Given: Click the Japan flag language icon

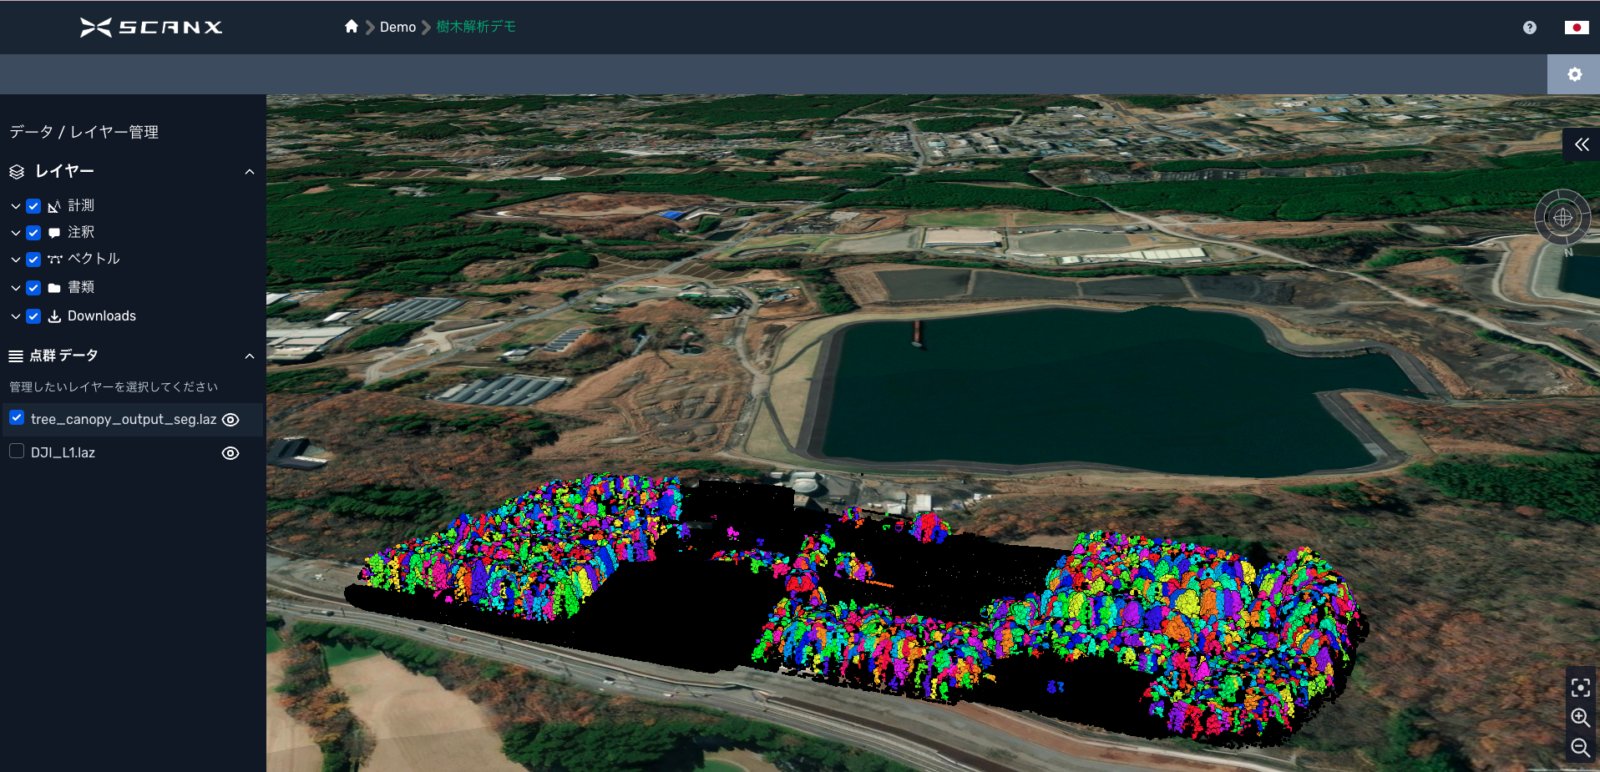Looking at the screenshot, I should click(1576, 28).
